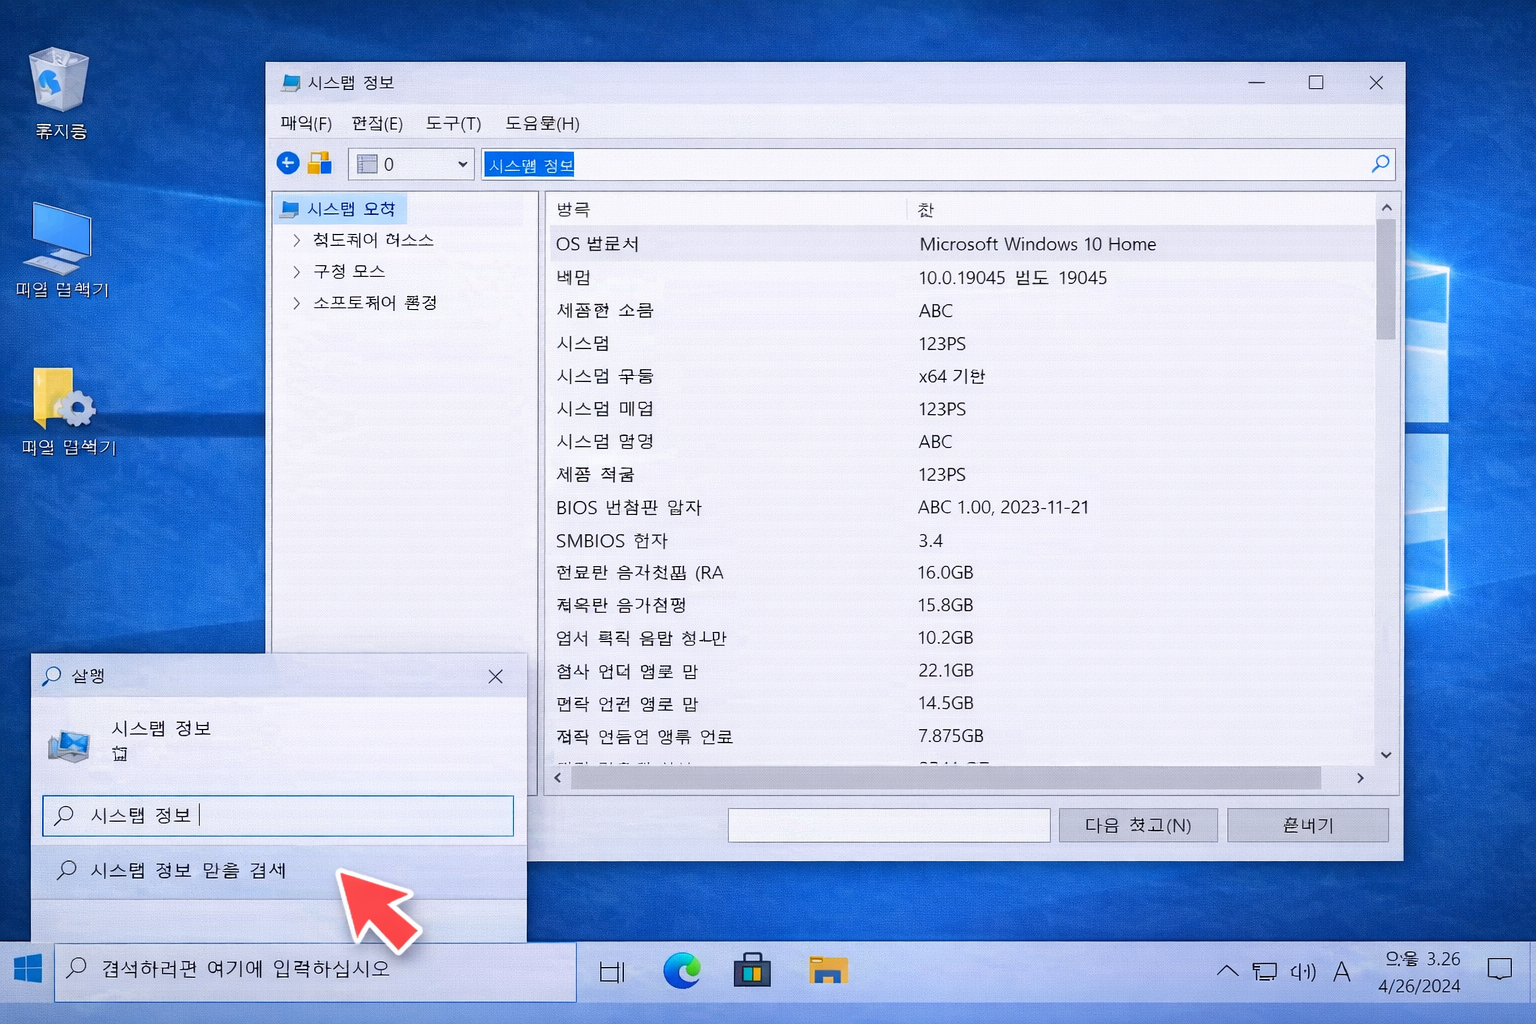Launch Microsoft Edge from the taskbar
This screenshot has height=1024, width=1536.
682,971
